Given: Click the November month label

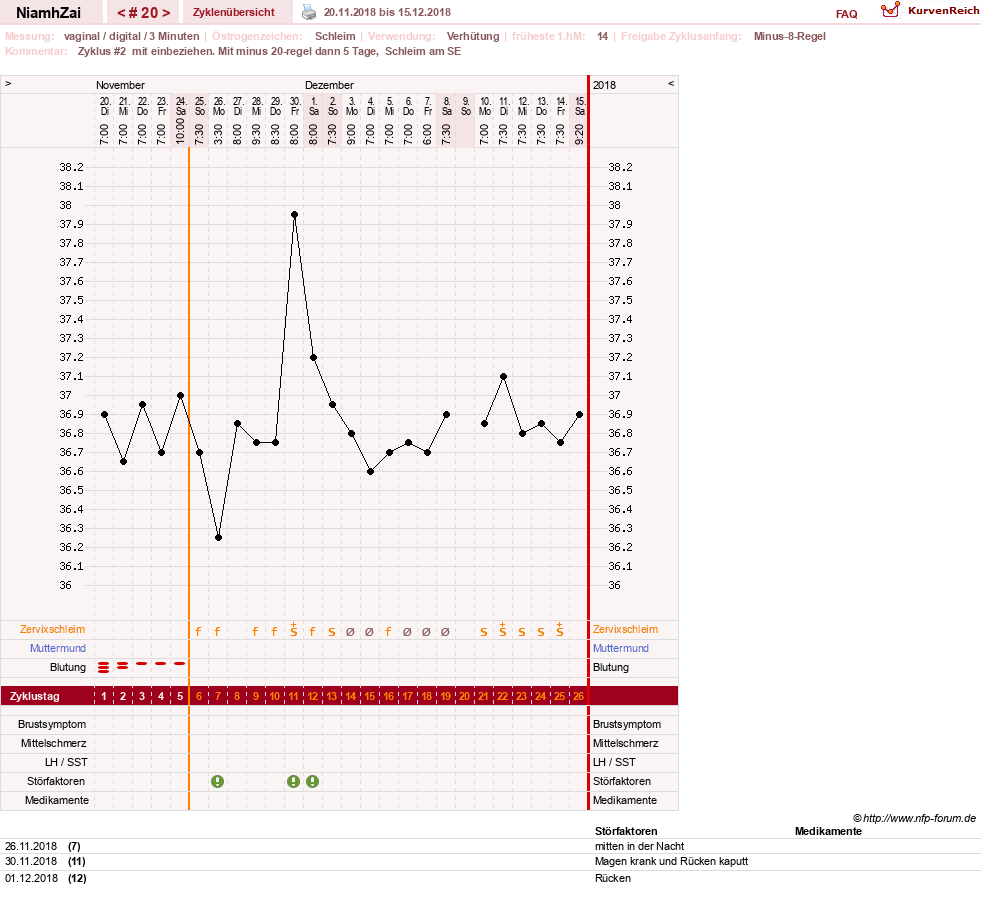Looking at the screenshot, I should 120,85.
